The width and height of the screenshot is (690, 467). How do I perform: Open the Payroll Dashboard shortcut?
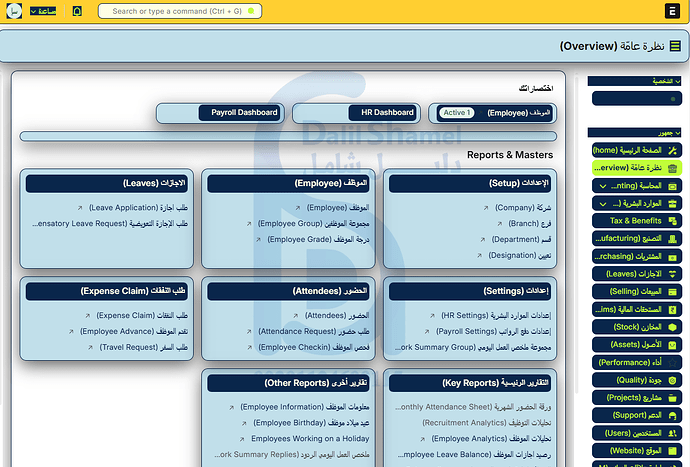pos(220,113)
